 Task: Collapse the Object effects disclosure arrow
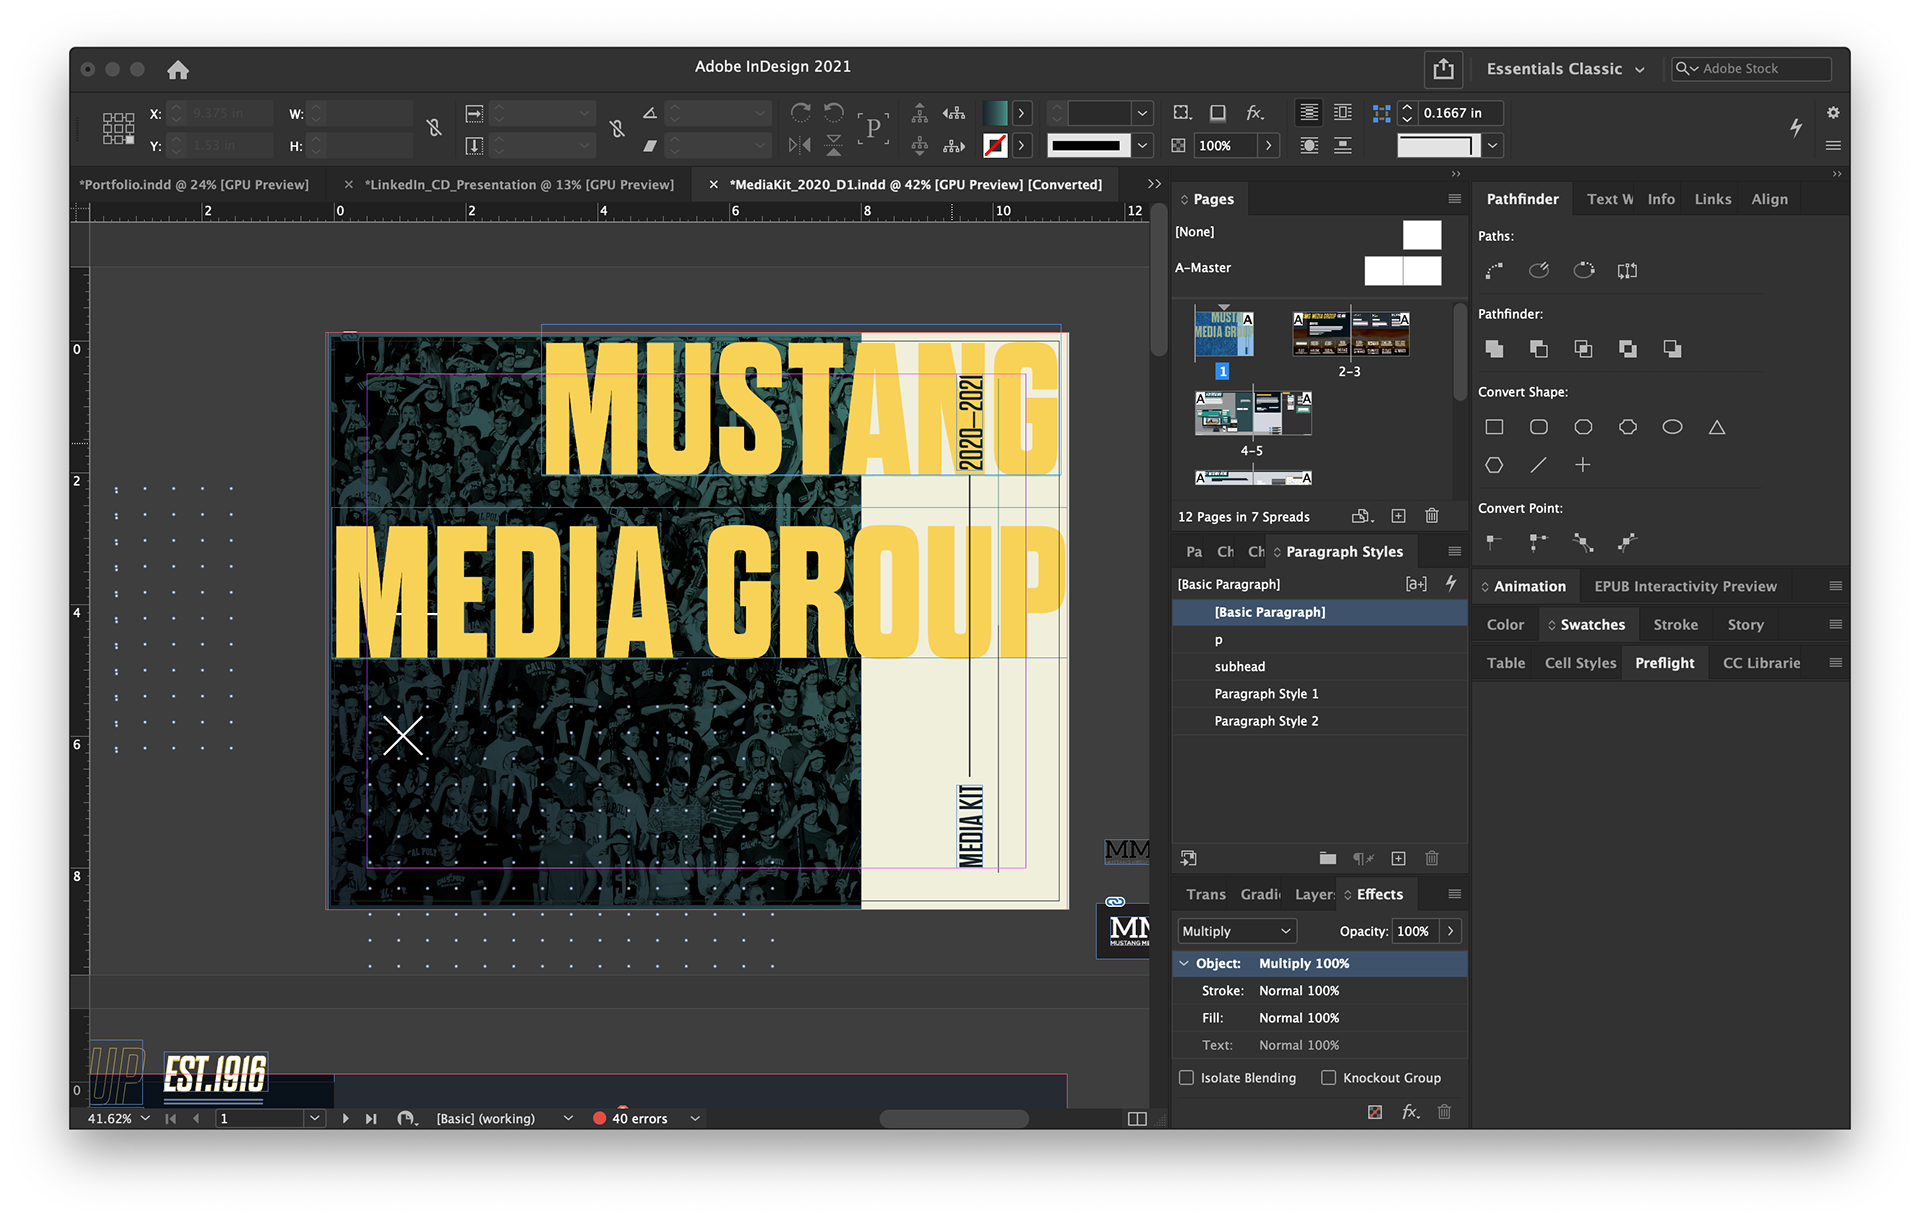(x=1184, y=963)
